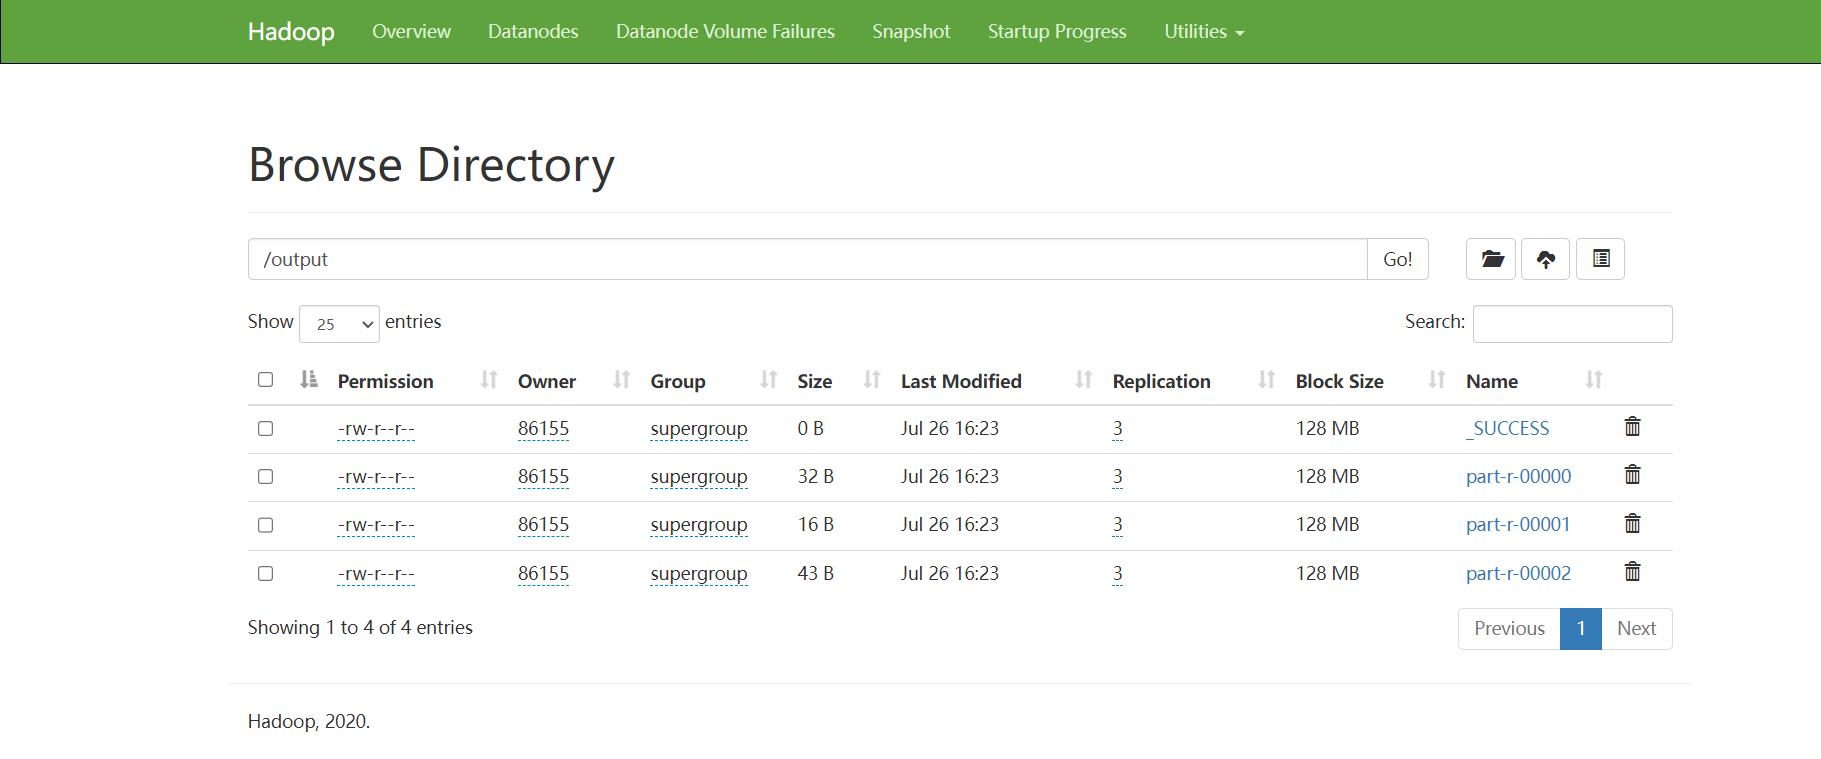1821x759 pixels.
Task: Edit permission -rw-r--r-- of _SUCCESS row
Action: [376, 429]
